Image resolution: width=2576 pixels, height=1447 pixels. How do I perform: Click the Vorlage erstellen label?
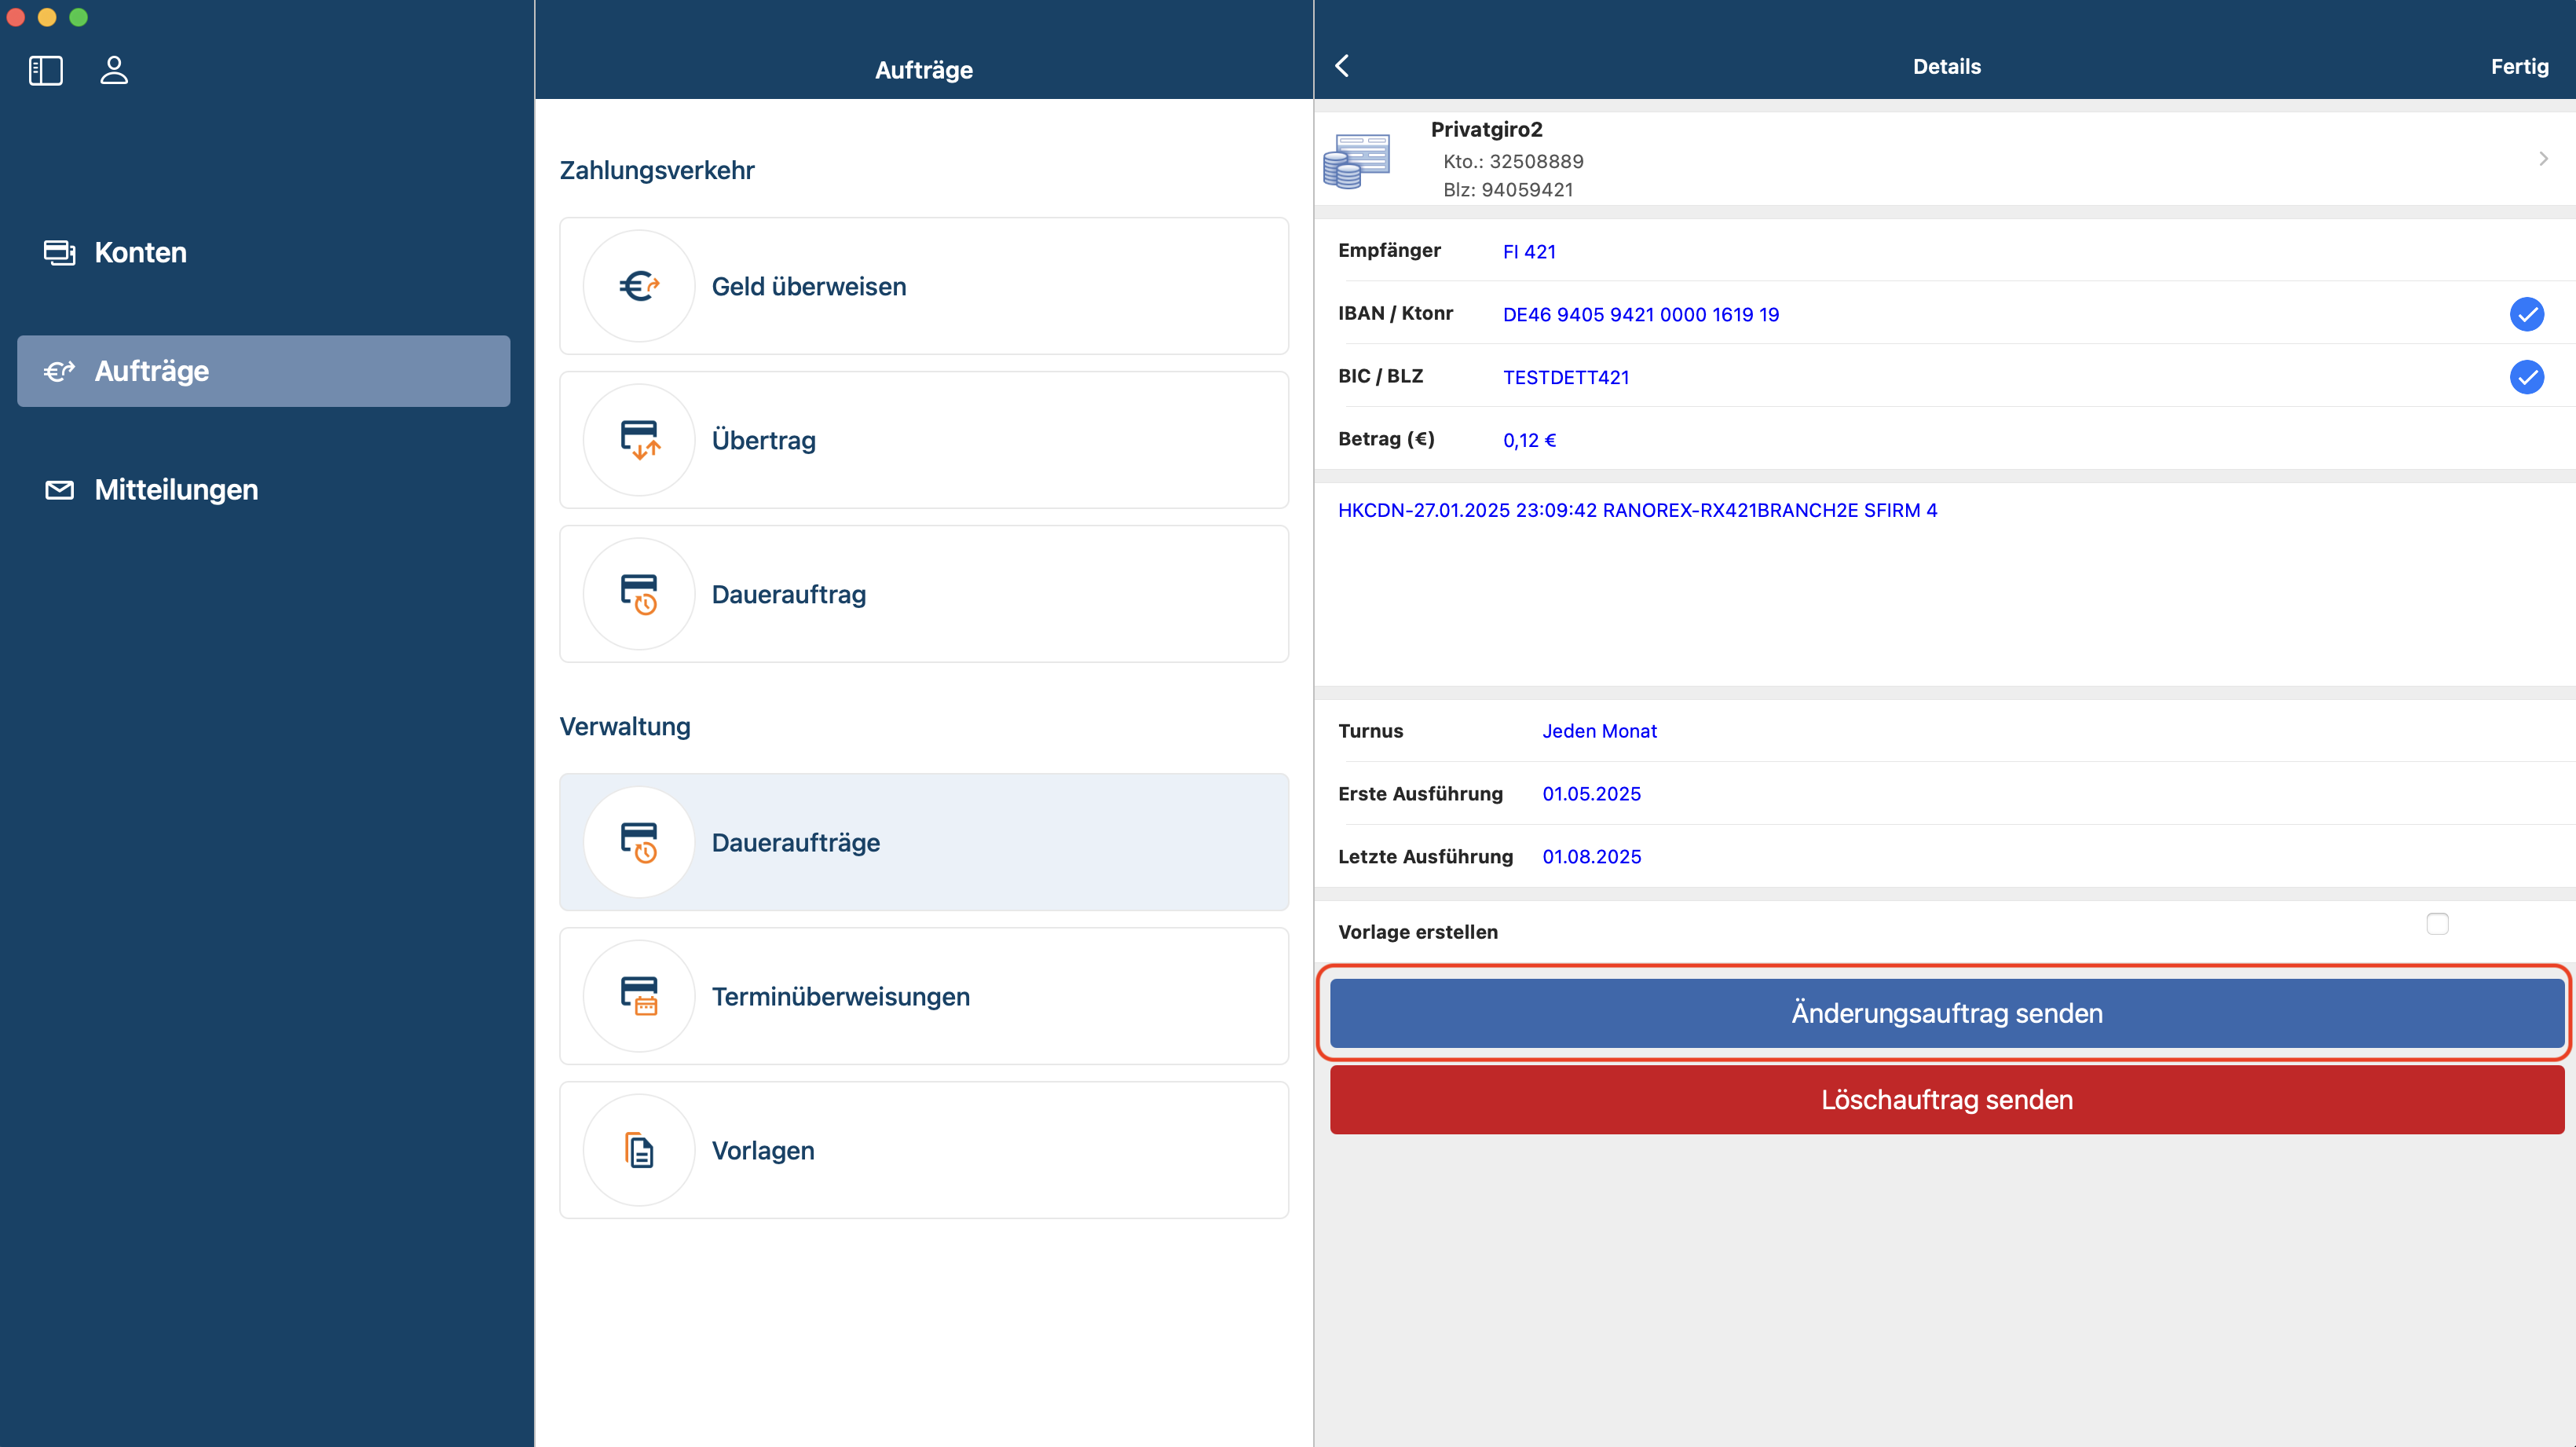click(x=1418, y=932)
